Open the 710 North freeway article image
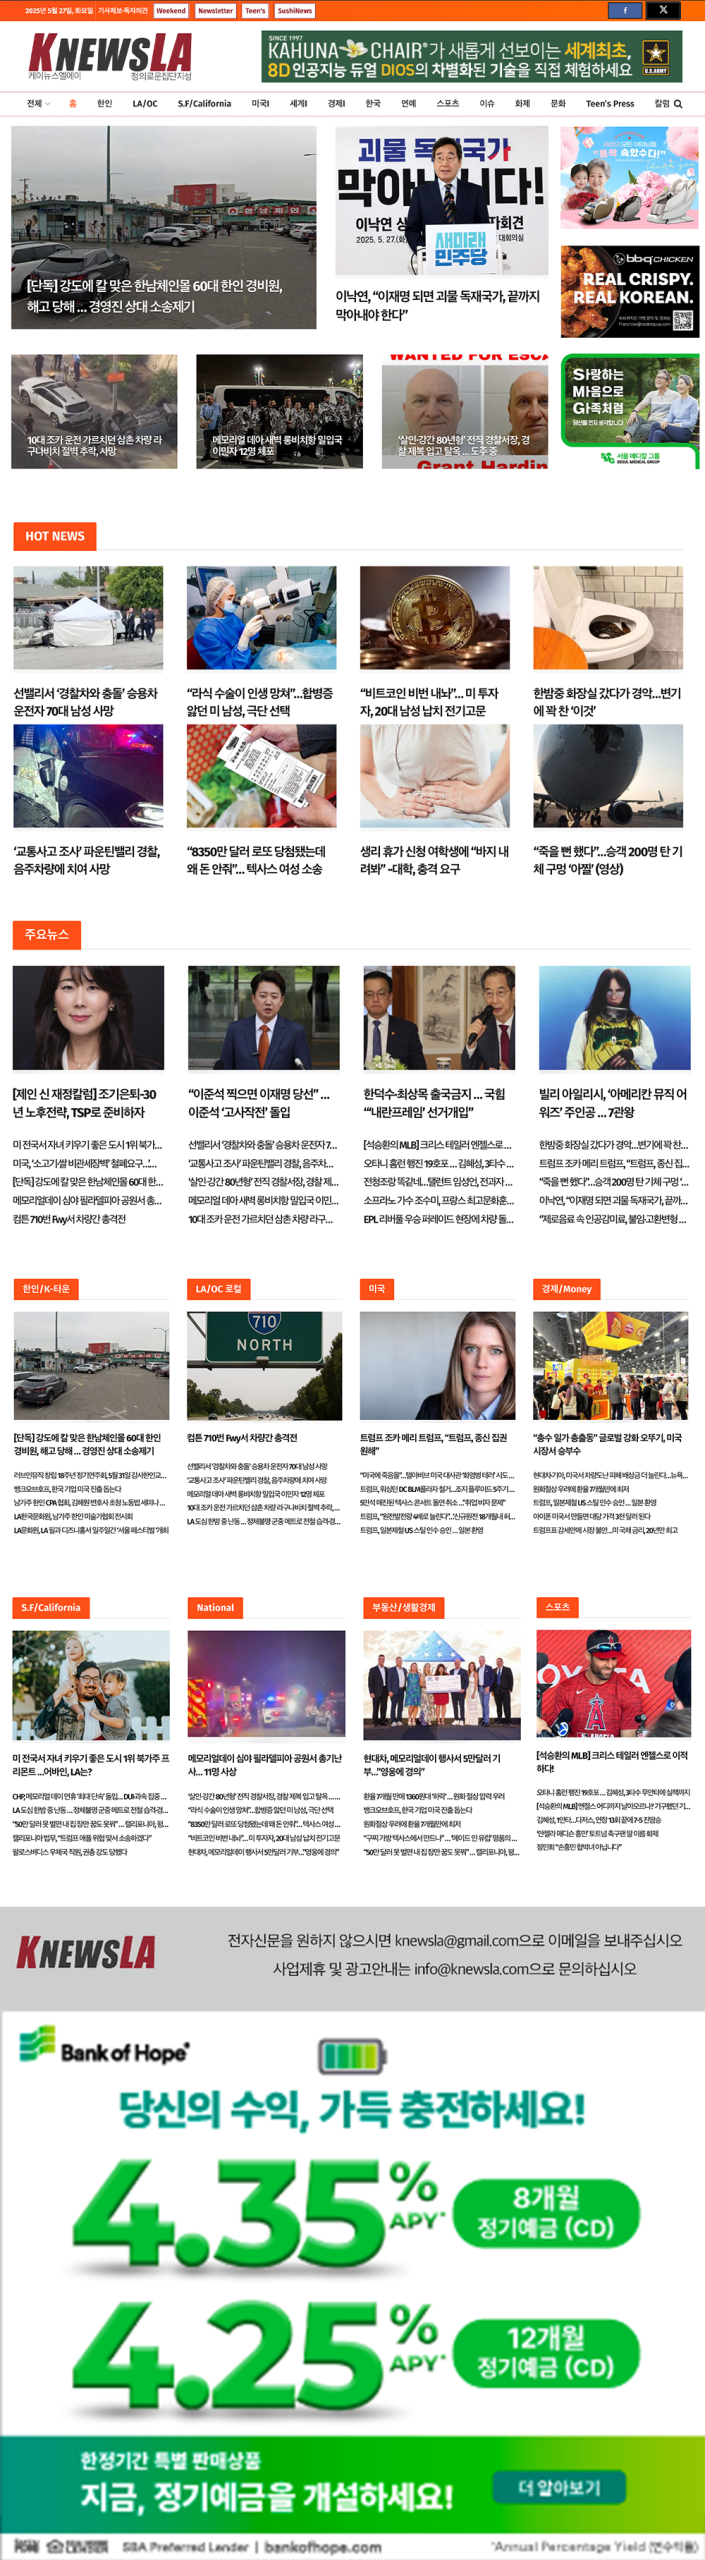Screen dimensions: 705x2560 pyautogui.click(x=264, y=1365)
